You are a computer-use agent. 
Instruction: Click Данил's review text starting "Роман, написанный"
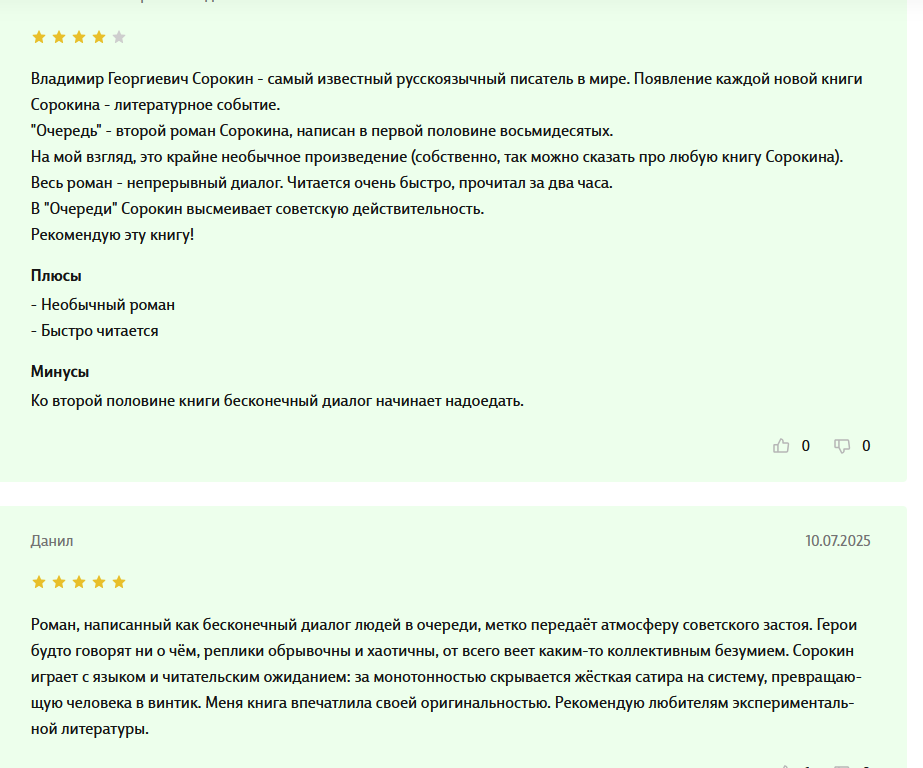[446, 677]
